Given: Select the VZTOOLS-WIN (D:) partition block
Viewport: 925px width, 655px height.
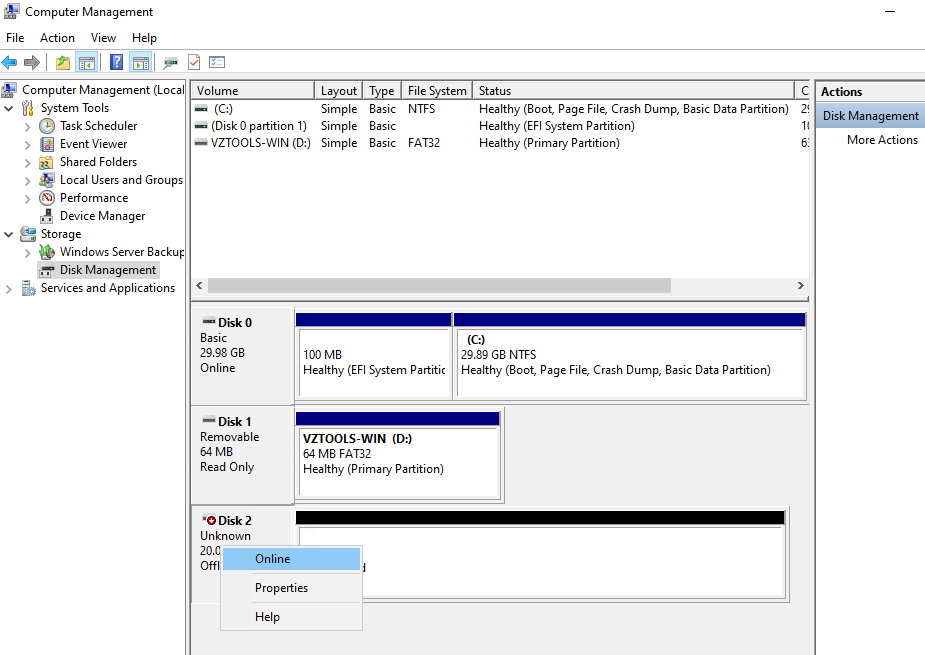Looking at the screenshot, I should click(x=398, y=456).
